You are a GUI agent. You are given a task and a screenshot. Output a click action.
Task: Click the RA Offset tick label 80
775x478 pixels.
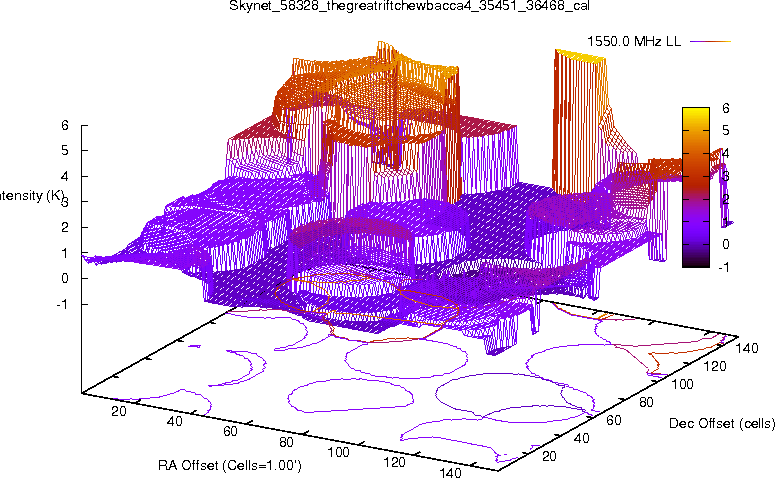[x=286, y=442]
